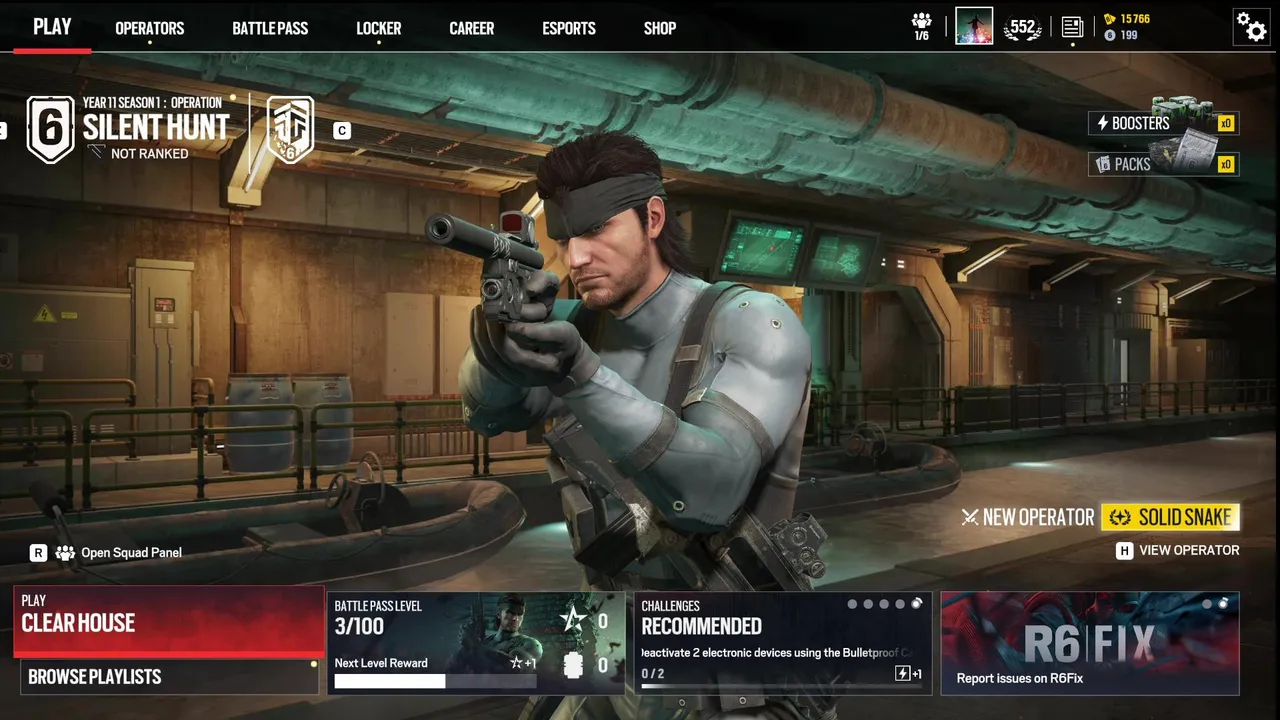The image size is (1280, 720).
Task: Click the x0 count badge beside Boosters
Action: click(x=1227, y=124)
